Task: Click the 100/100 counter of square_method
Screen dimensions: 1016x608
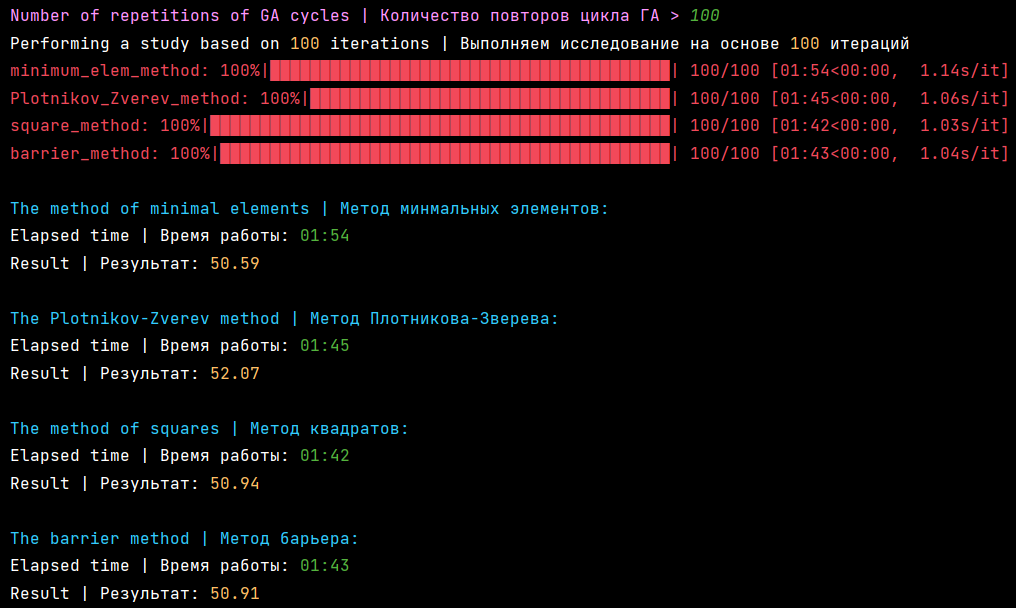Action: pyautogui.click(x=724, y=125)
